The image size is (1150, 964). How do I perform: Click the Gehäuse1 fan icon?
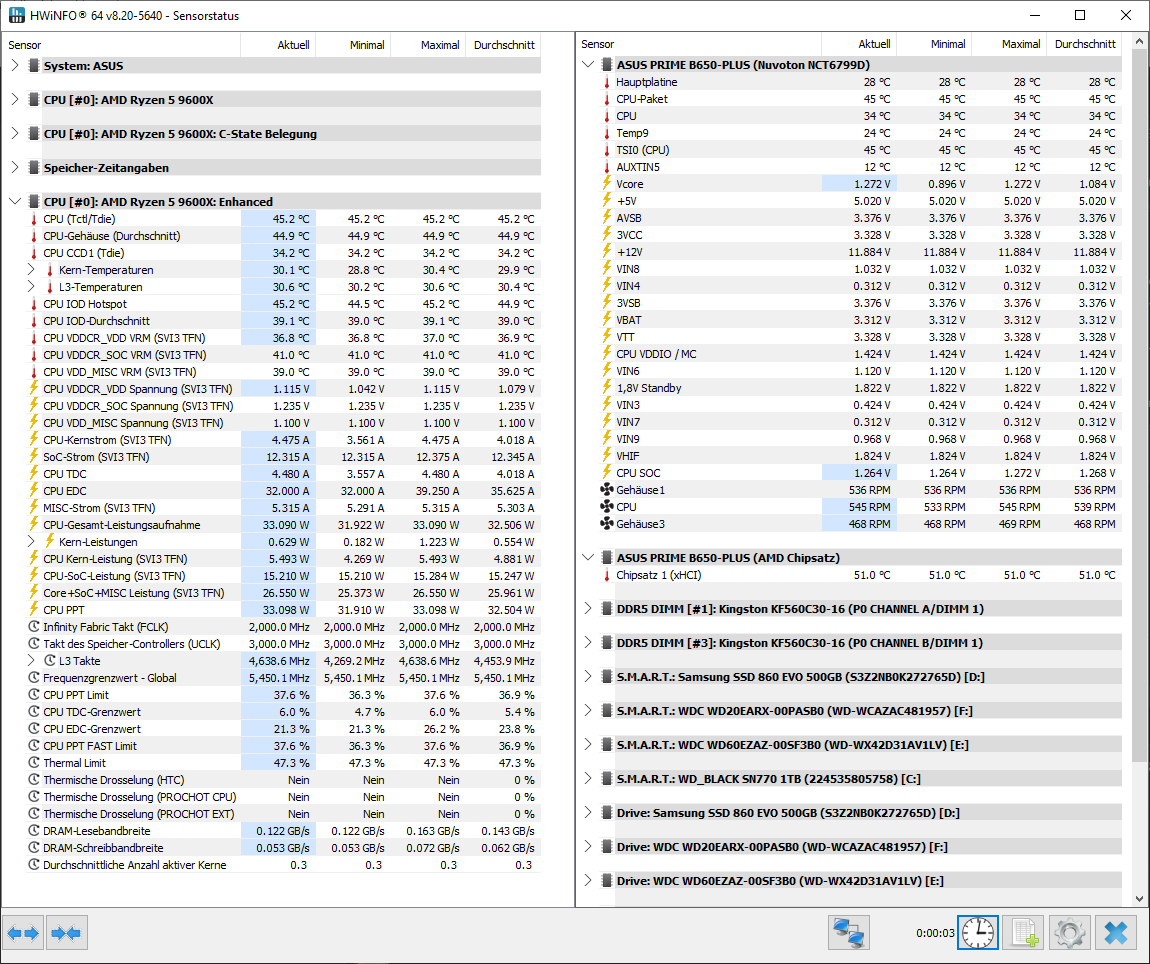pyautogui.click(x=607, y=490)
